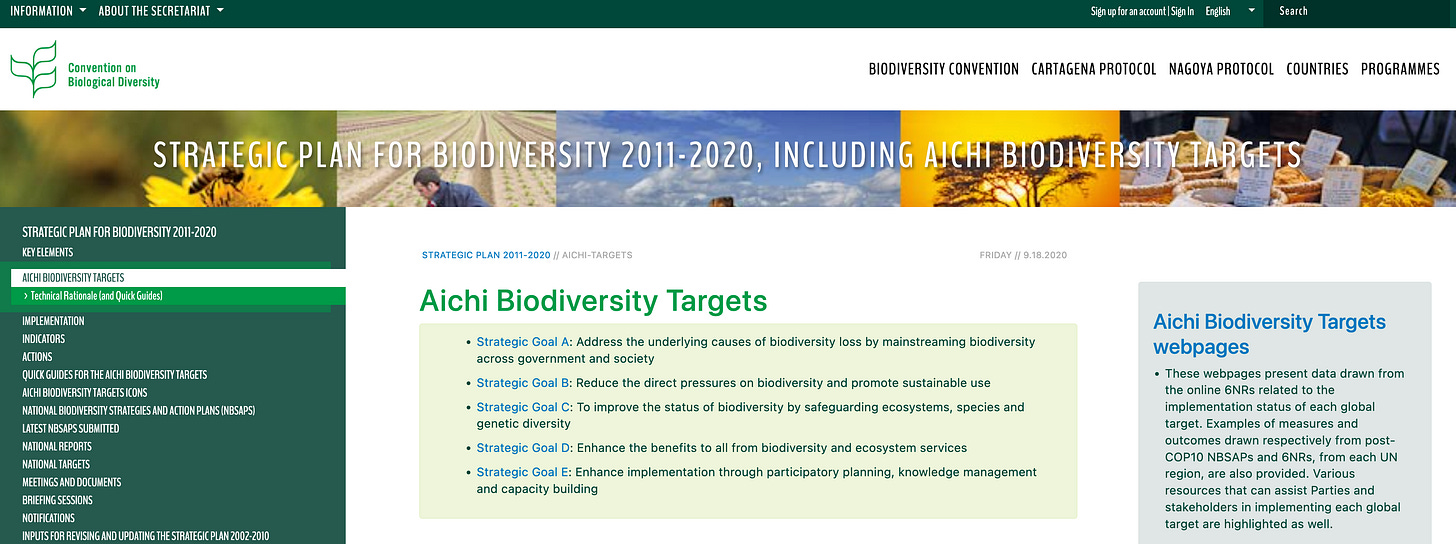Click the Convention on Biological Diversity leaf logo
This screenshot has height=544, width=1456.
33,69
